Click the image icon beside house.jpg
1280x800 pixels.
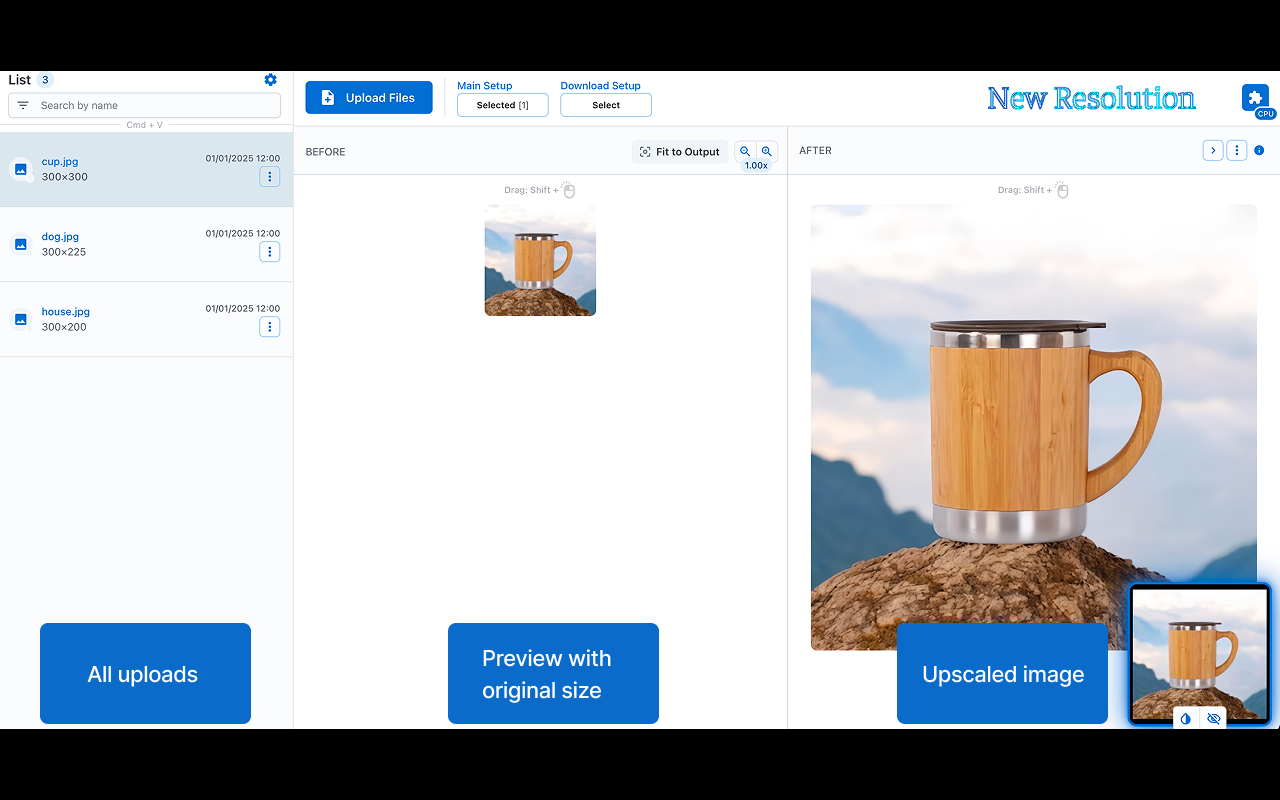tap(21, 320)
